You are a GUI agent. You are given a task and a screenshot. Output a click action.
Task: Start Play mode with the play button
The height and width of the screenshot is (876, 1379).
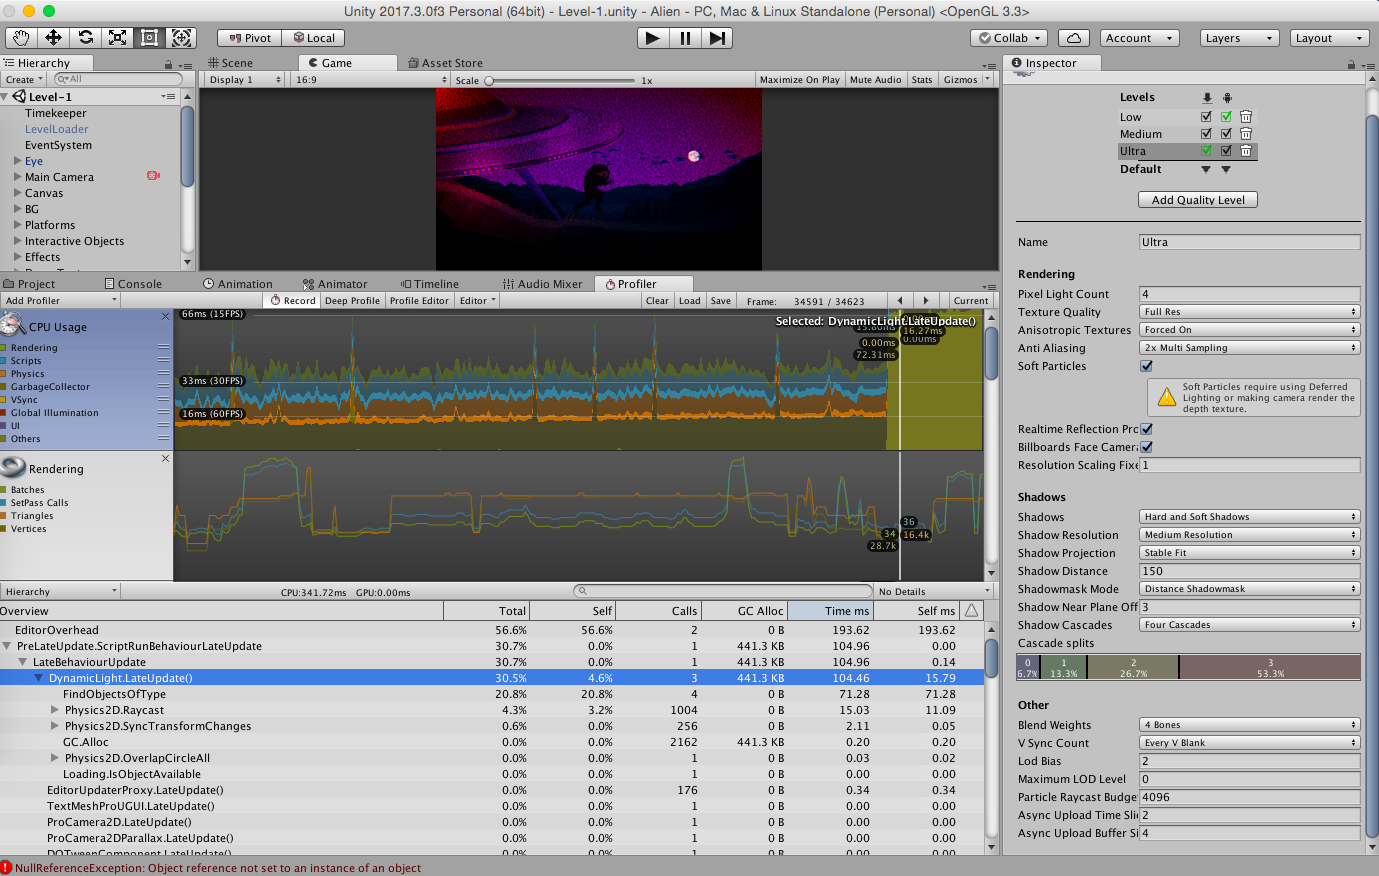click(653, 38)
